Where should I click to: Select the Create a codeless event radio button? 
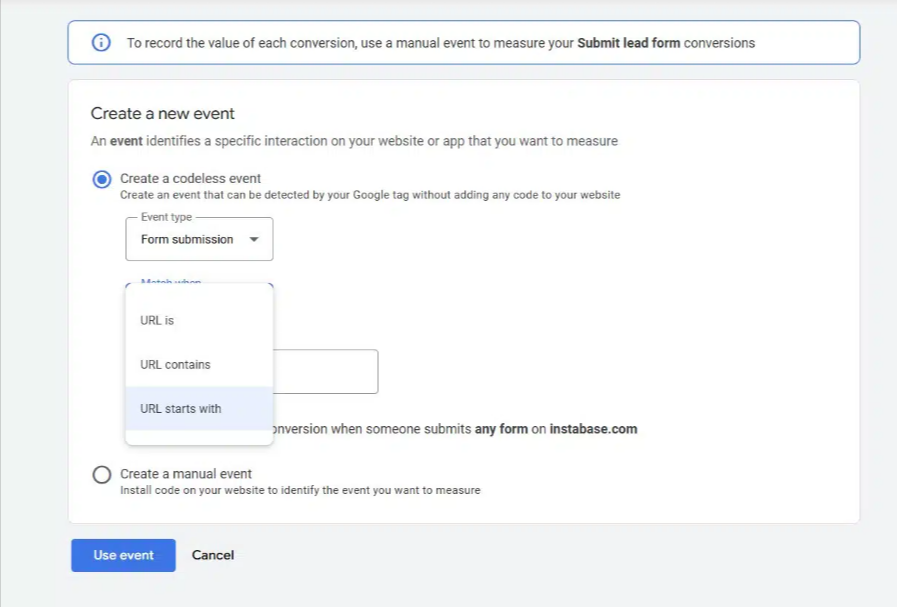pos(101,180)
